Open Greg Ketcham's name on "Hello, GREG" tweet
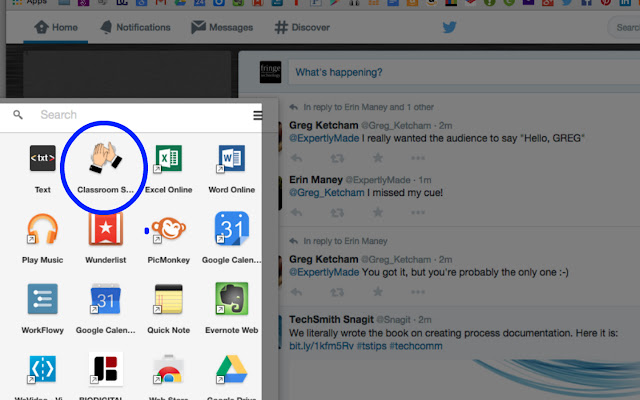The width and height of the screenshot is (640, 400). [x=324, y=125]
